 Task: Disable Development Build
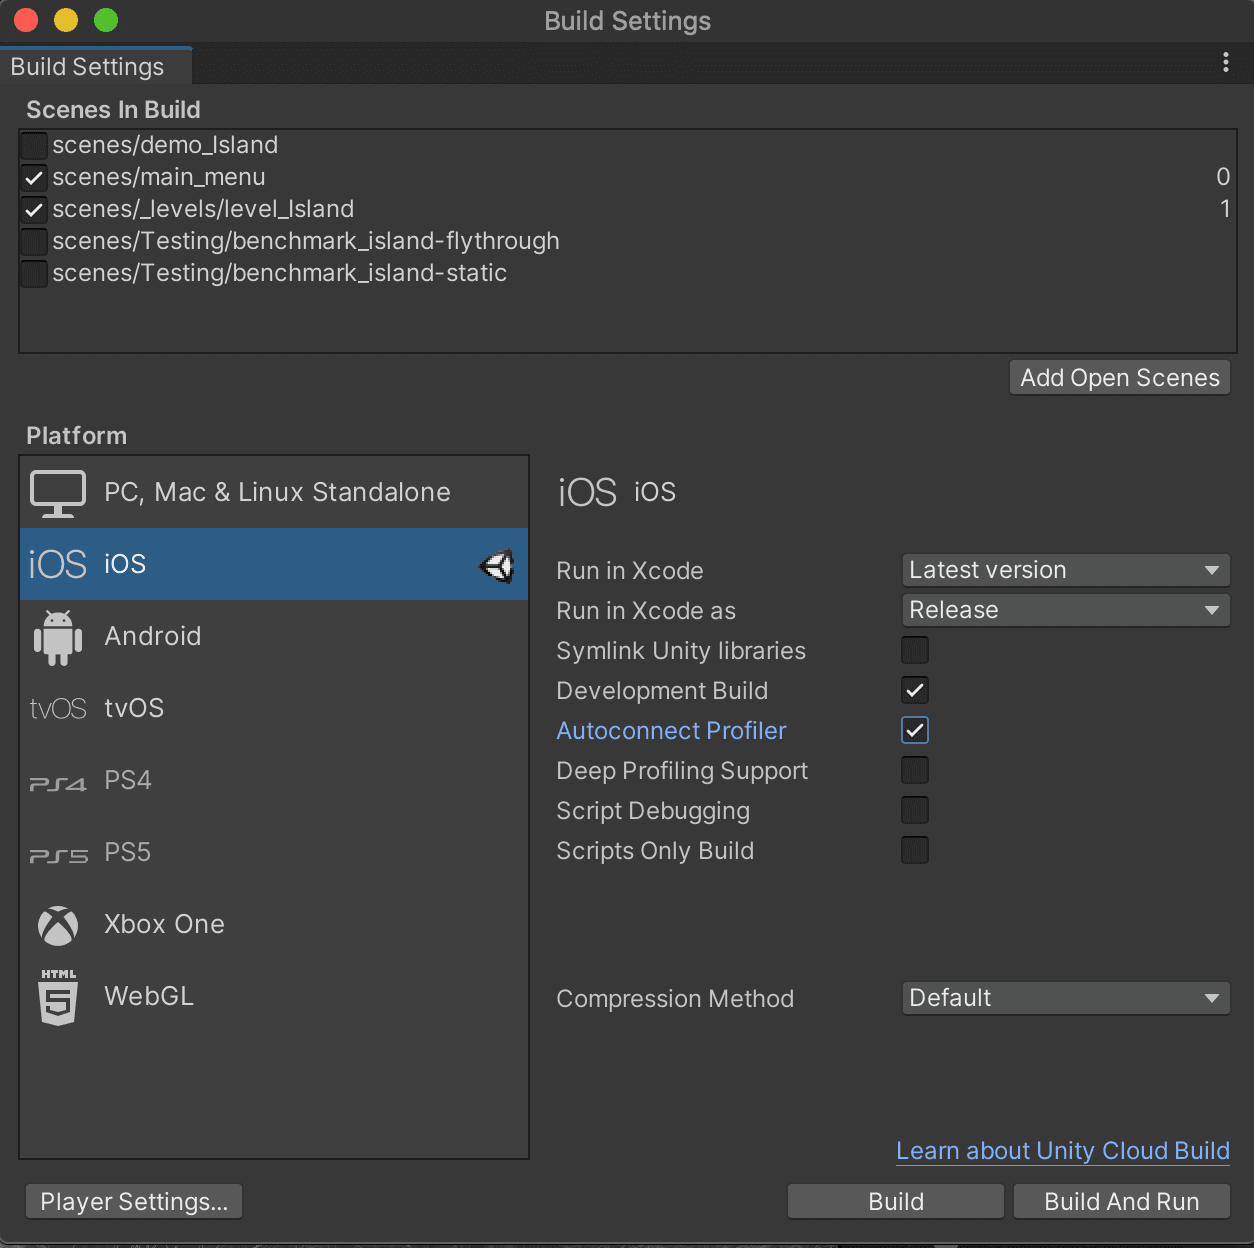tap(914, 690)
